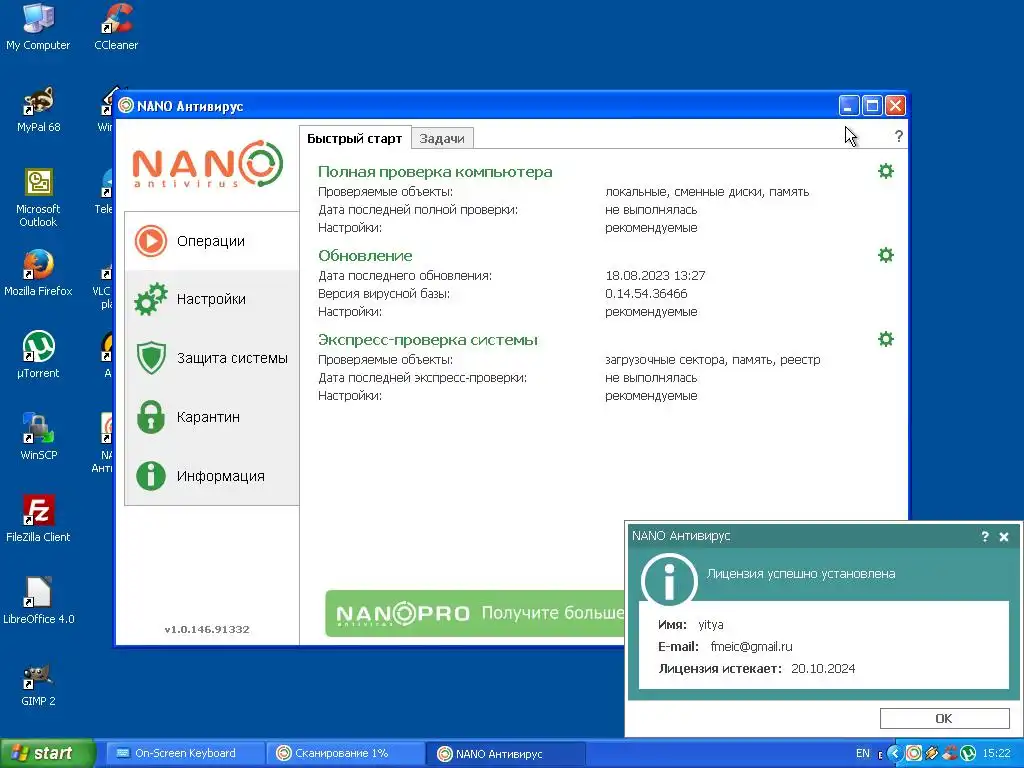Select the MyPal 68 desktop icon
This screenshot has height=768, width=1024.
tap(39, 110)
